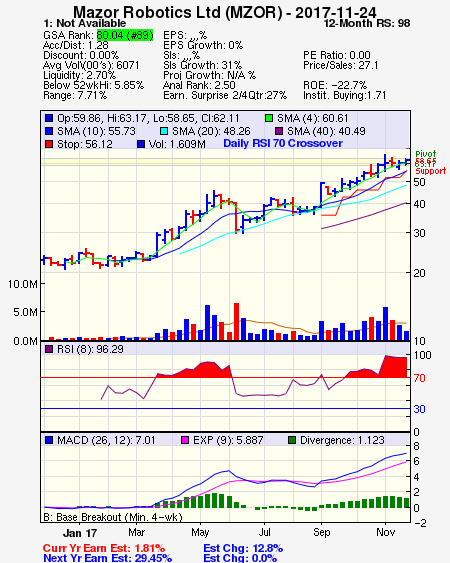Click the purple SMA (40) legend swatch
Screen dimensions: 450x563
279,131
